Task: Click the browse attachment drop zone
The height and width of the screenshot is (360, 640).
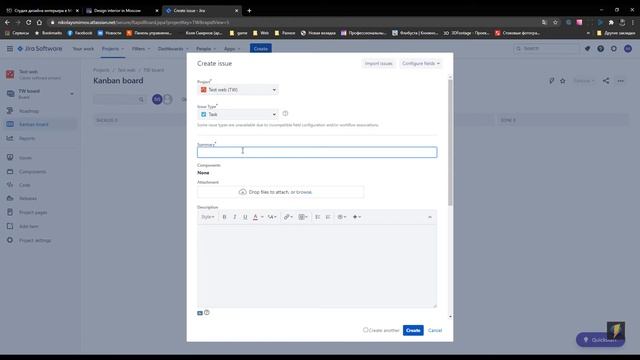Action: [280, 192]
